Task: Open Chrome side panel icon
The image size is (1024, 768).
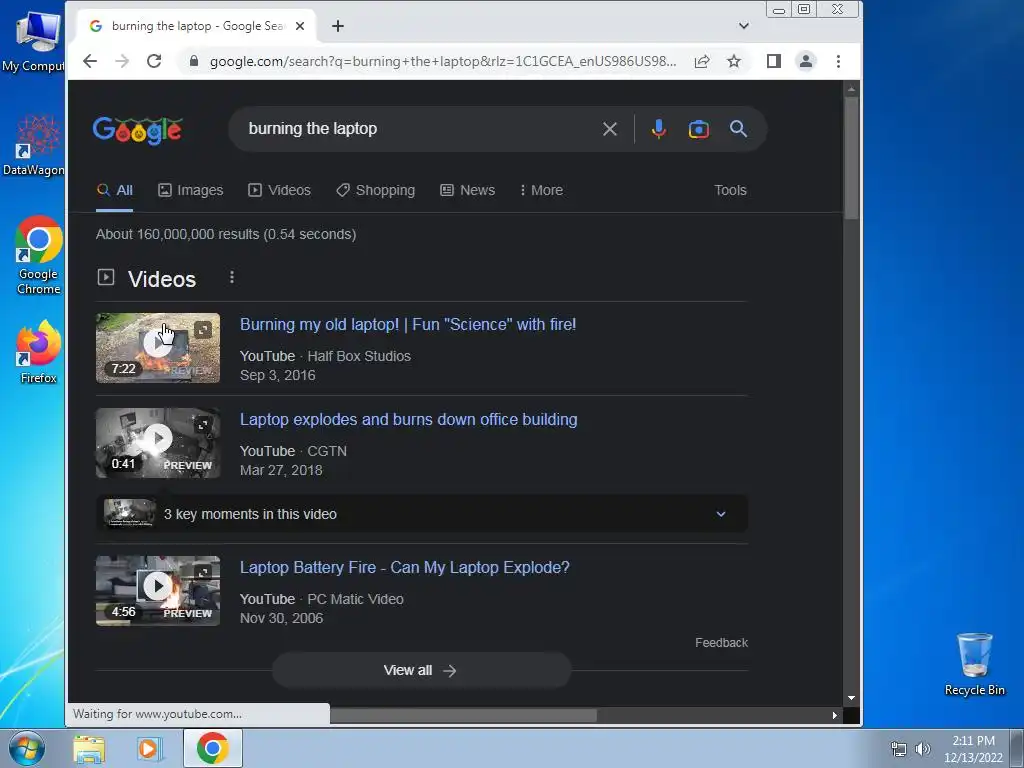Action: 774,61
